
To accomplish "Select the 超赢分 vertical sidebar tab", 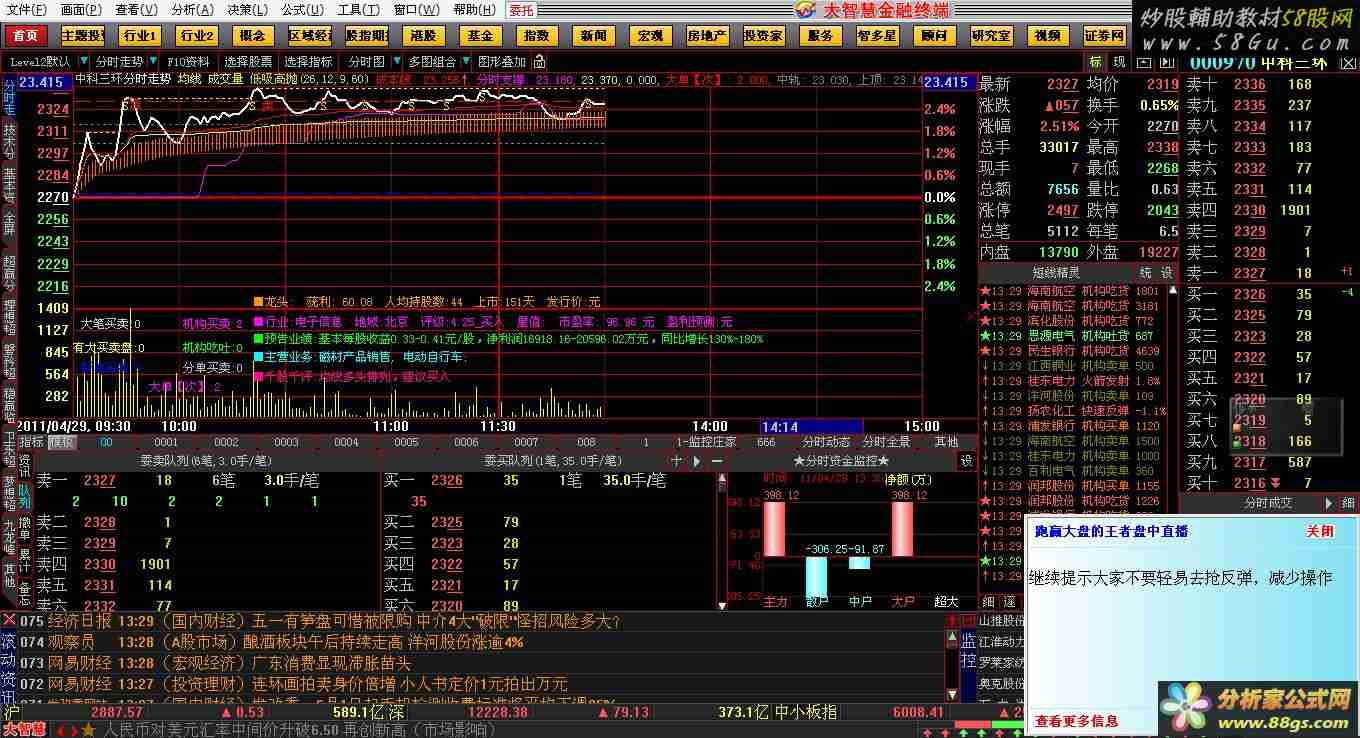I will (9, 274).
